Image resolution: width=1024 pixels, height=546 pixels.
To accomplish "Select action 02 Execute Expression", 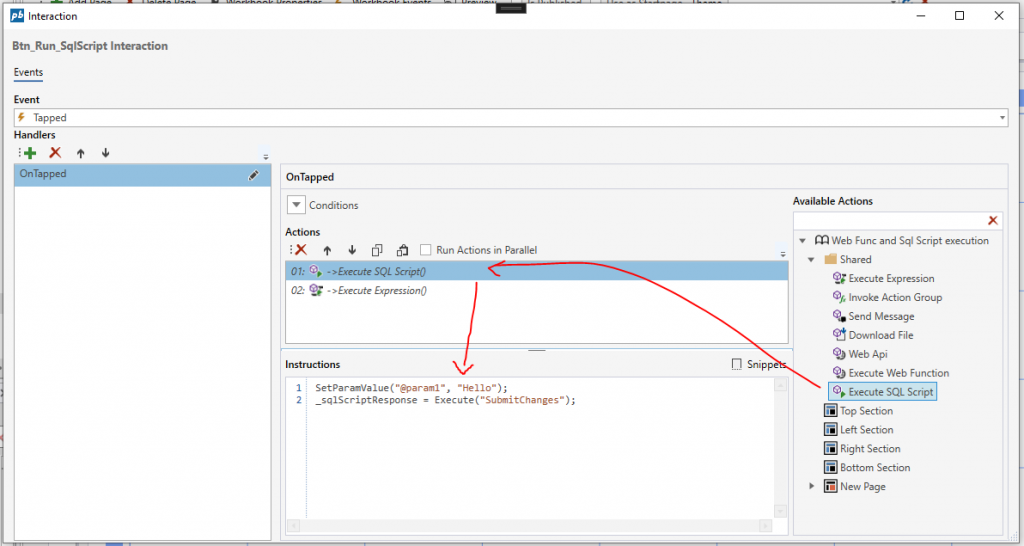I will click(537, 291).
